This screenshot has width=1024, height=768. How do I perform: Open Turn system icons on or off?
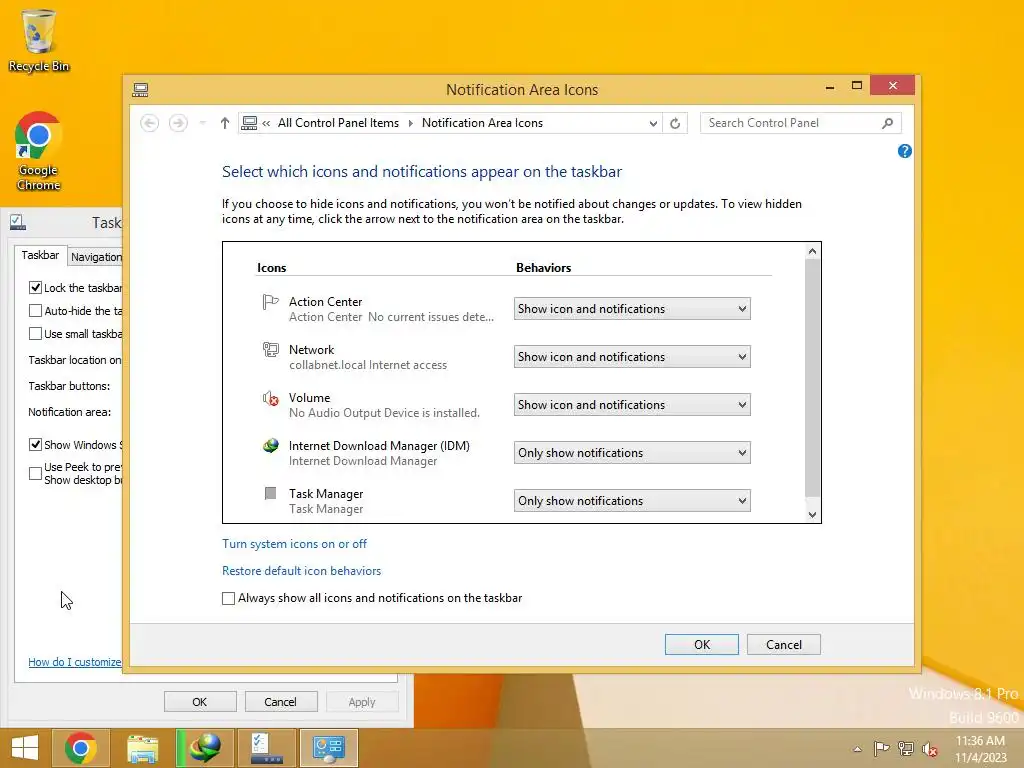pyautogui.click(x=295, y=544)
